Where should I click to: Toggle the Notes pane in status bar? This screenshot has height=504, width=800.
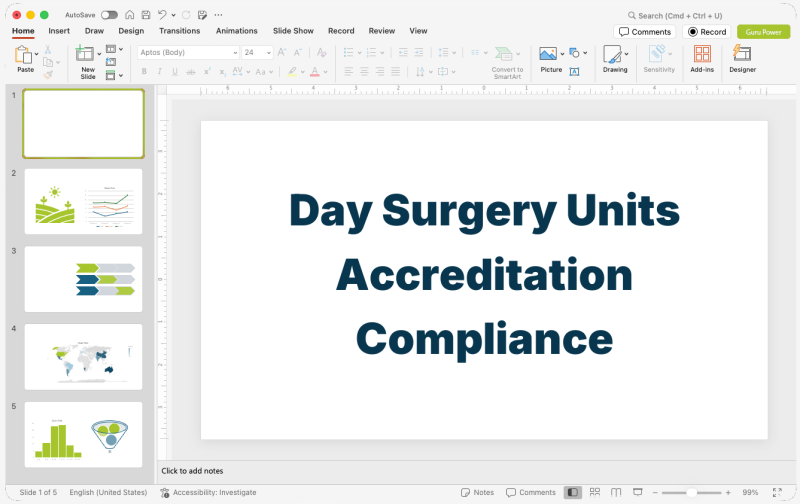point(478,492)
